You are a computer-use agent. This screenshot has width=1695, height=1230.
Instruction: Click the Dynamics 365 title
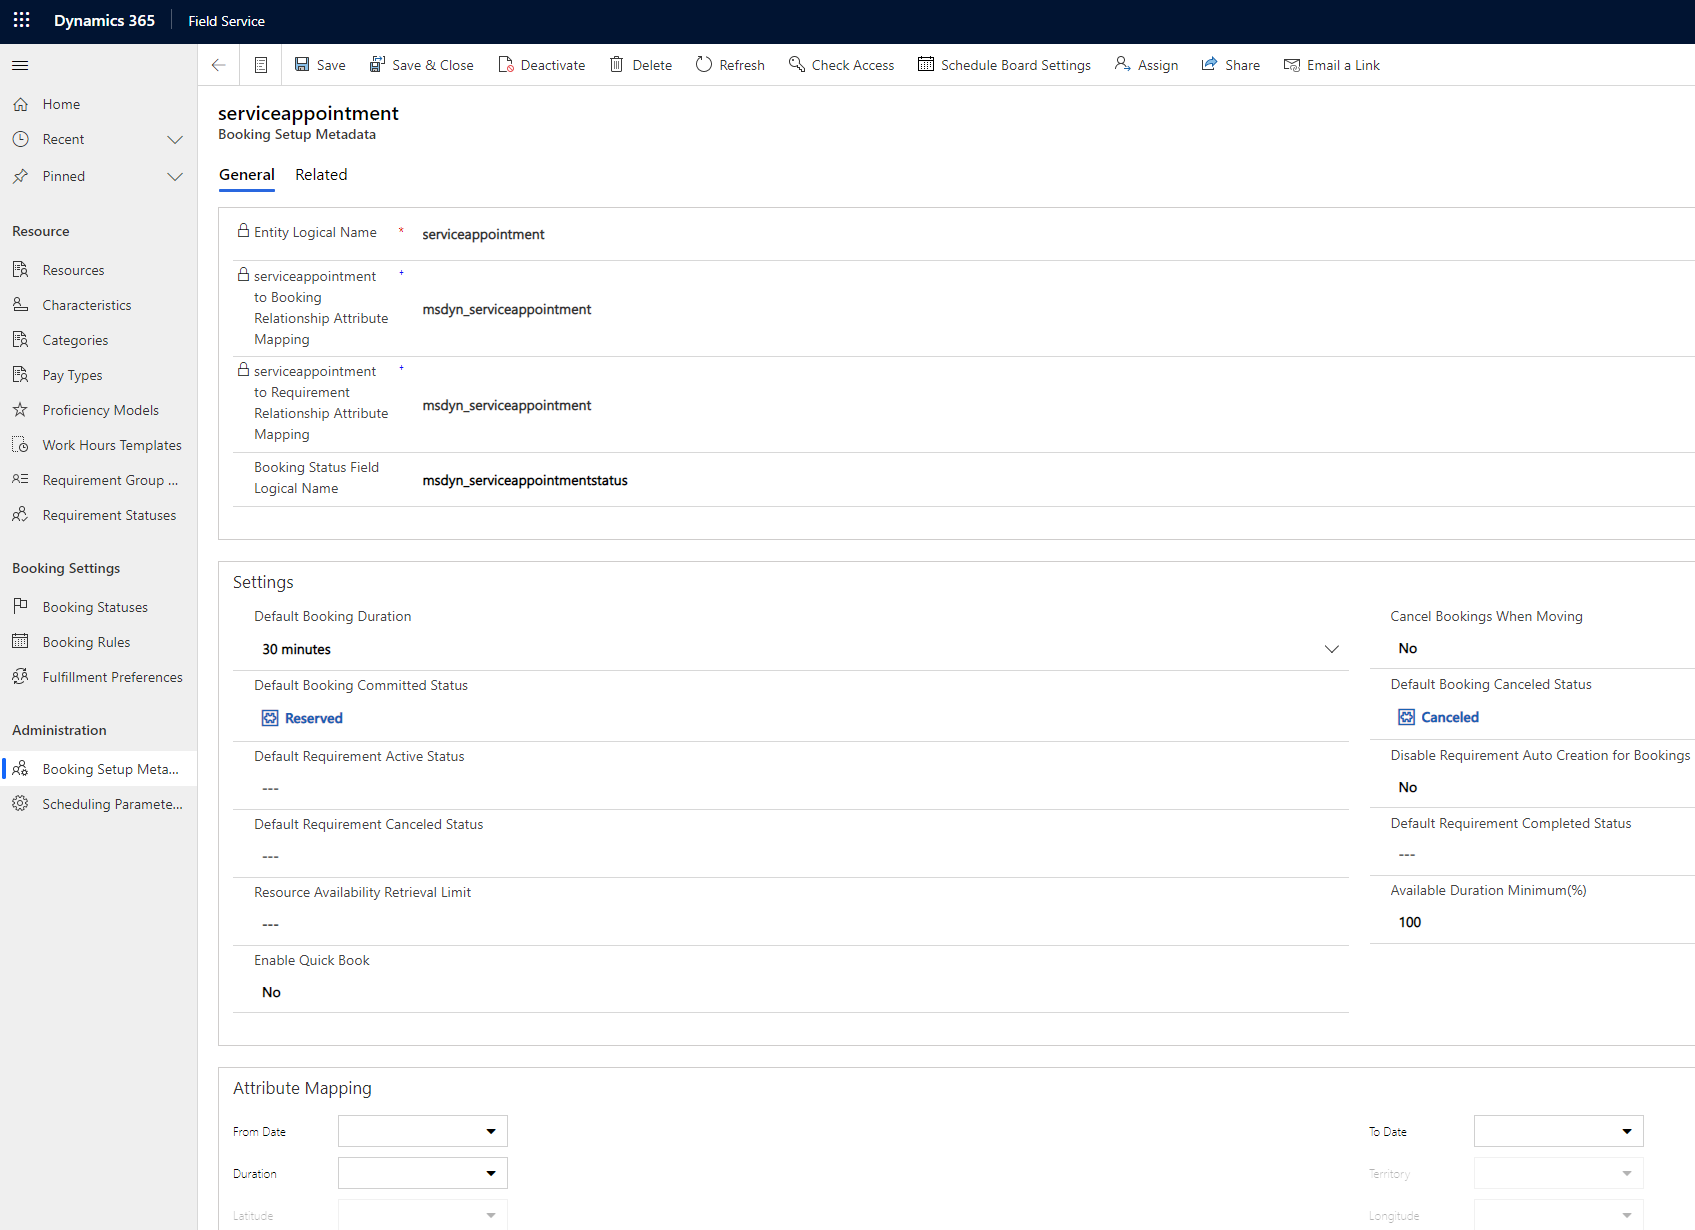point(104,20)
